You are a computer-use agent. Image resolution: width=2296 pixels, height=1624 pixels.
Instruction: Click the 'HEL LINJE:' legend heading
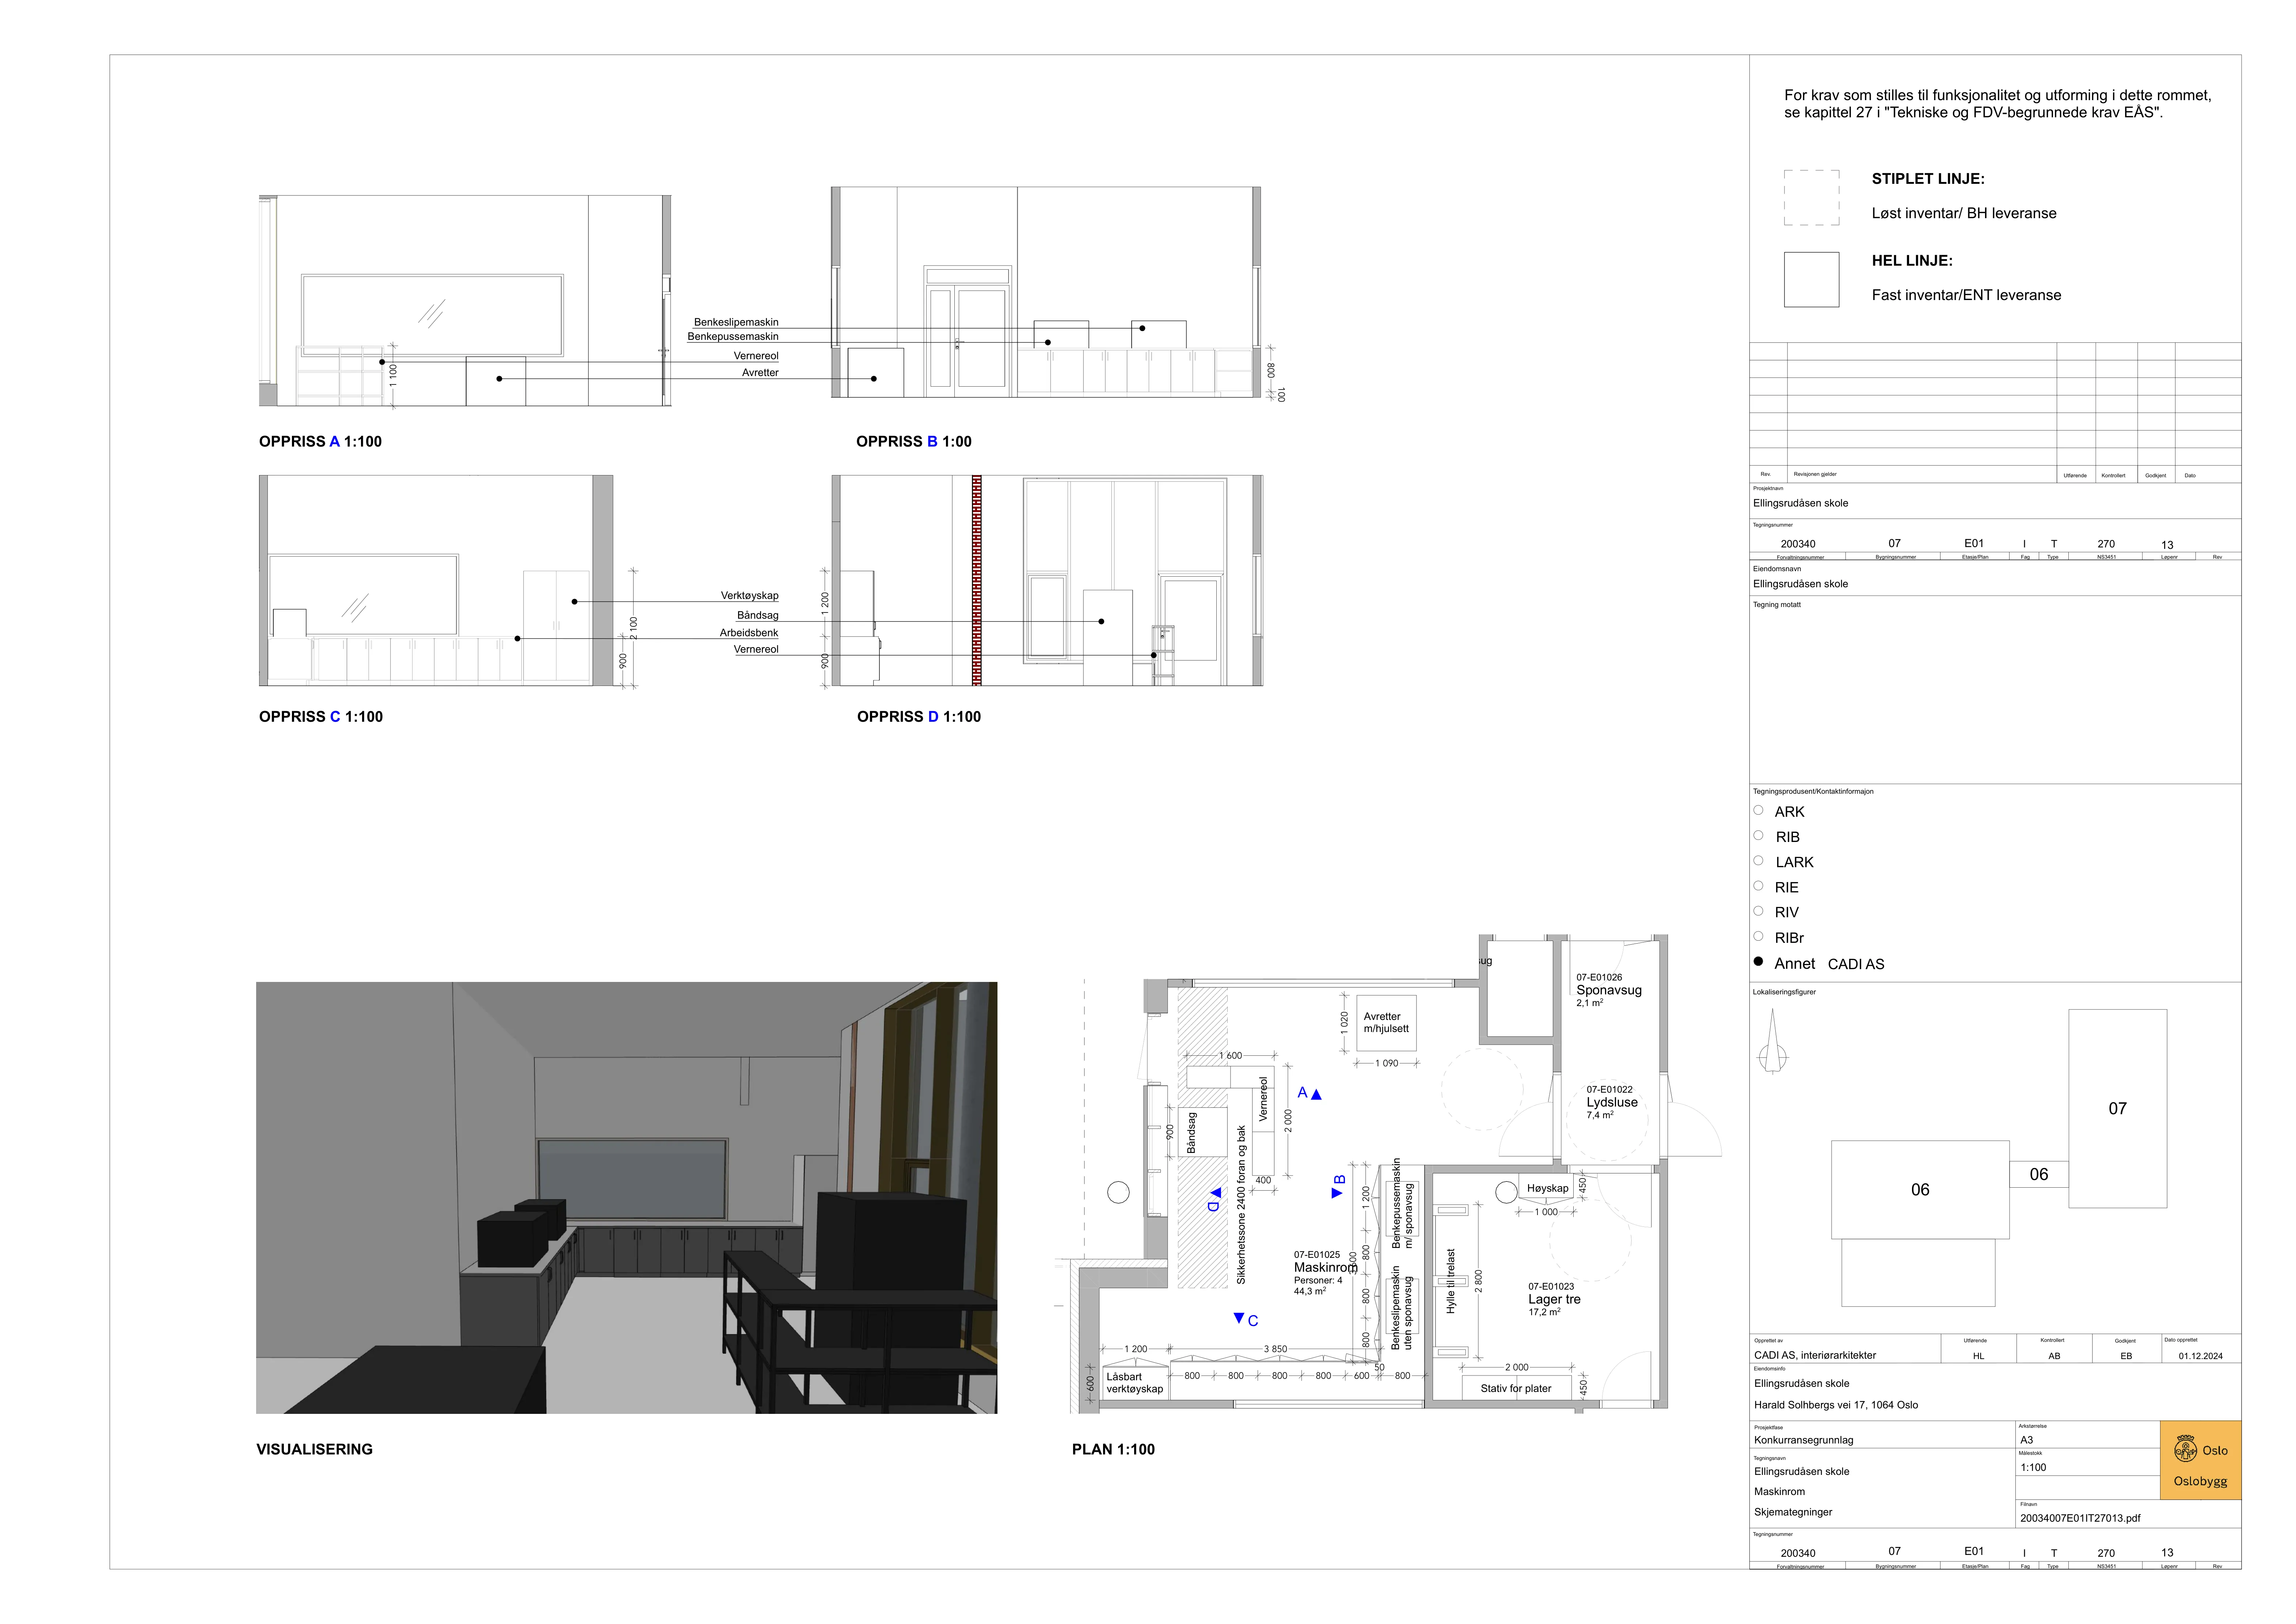click(1912, 261)
